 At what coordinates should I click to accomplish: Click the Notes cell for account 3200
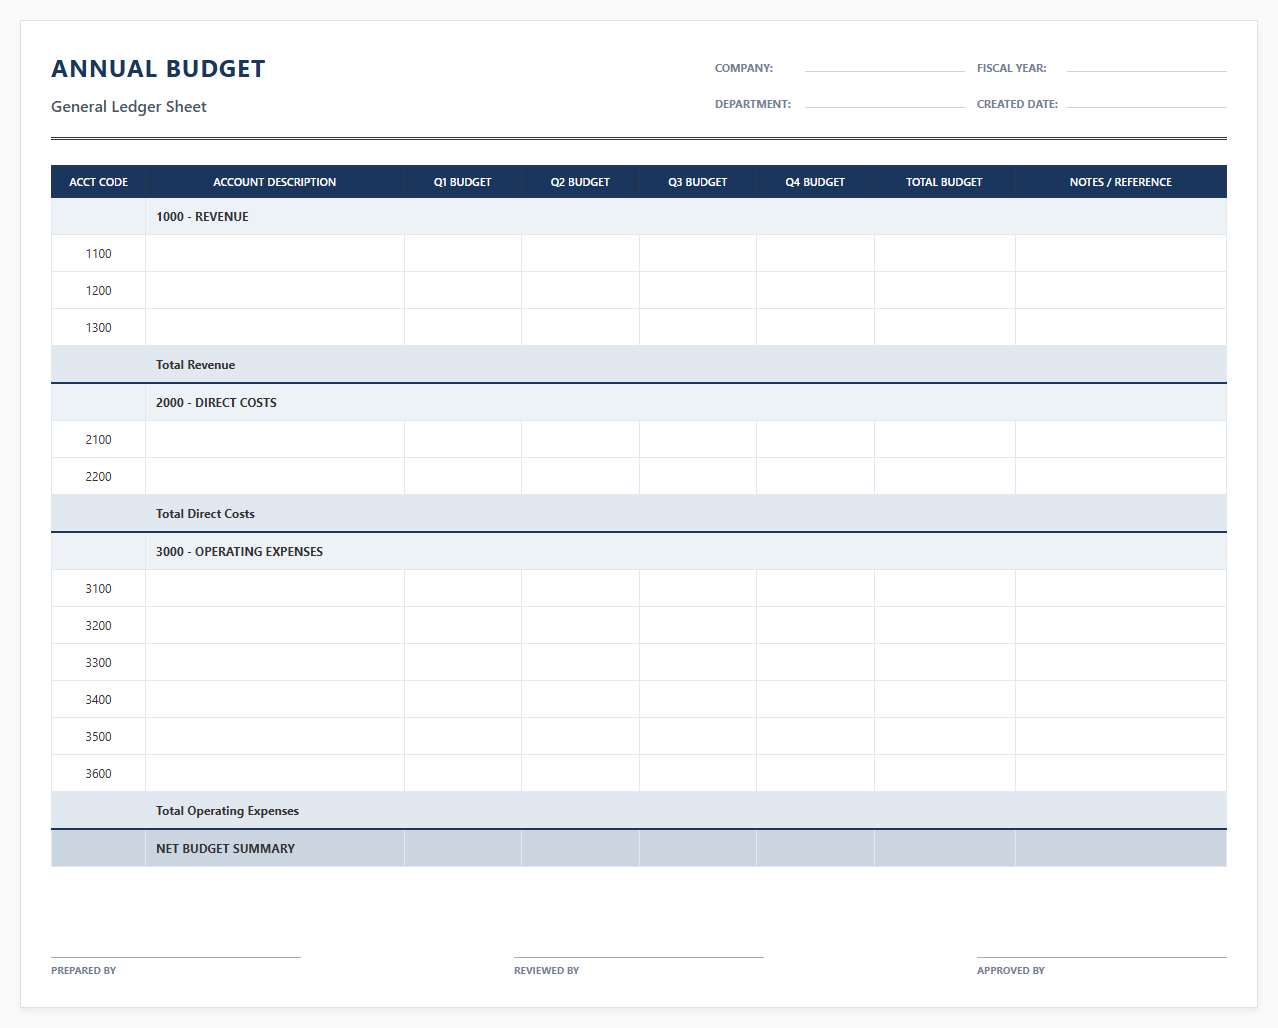tap(1120, 626)
